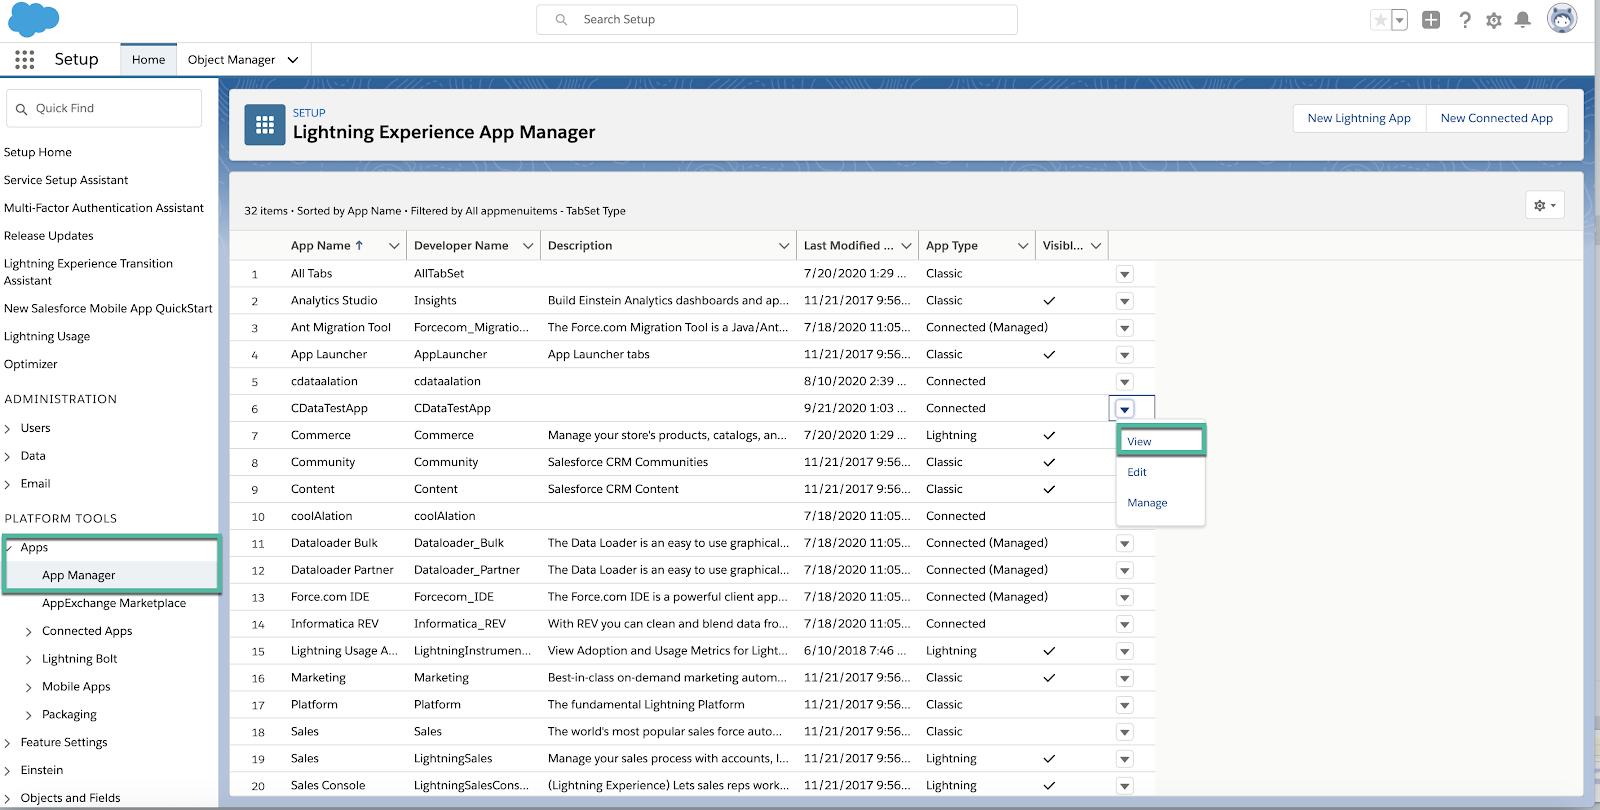1600x810 pixels.
Task: Open AppExchange Marketplace in sidebar
Action: click(x=114, y=603)
